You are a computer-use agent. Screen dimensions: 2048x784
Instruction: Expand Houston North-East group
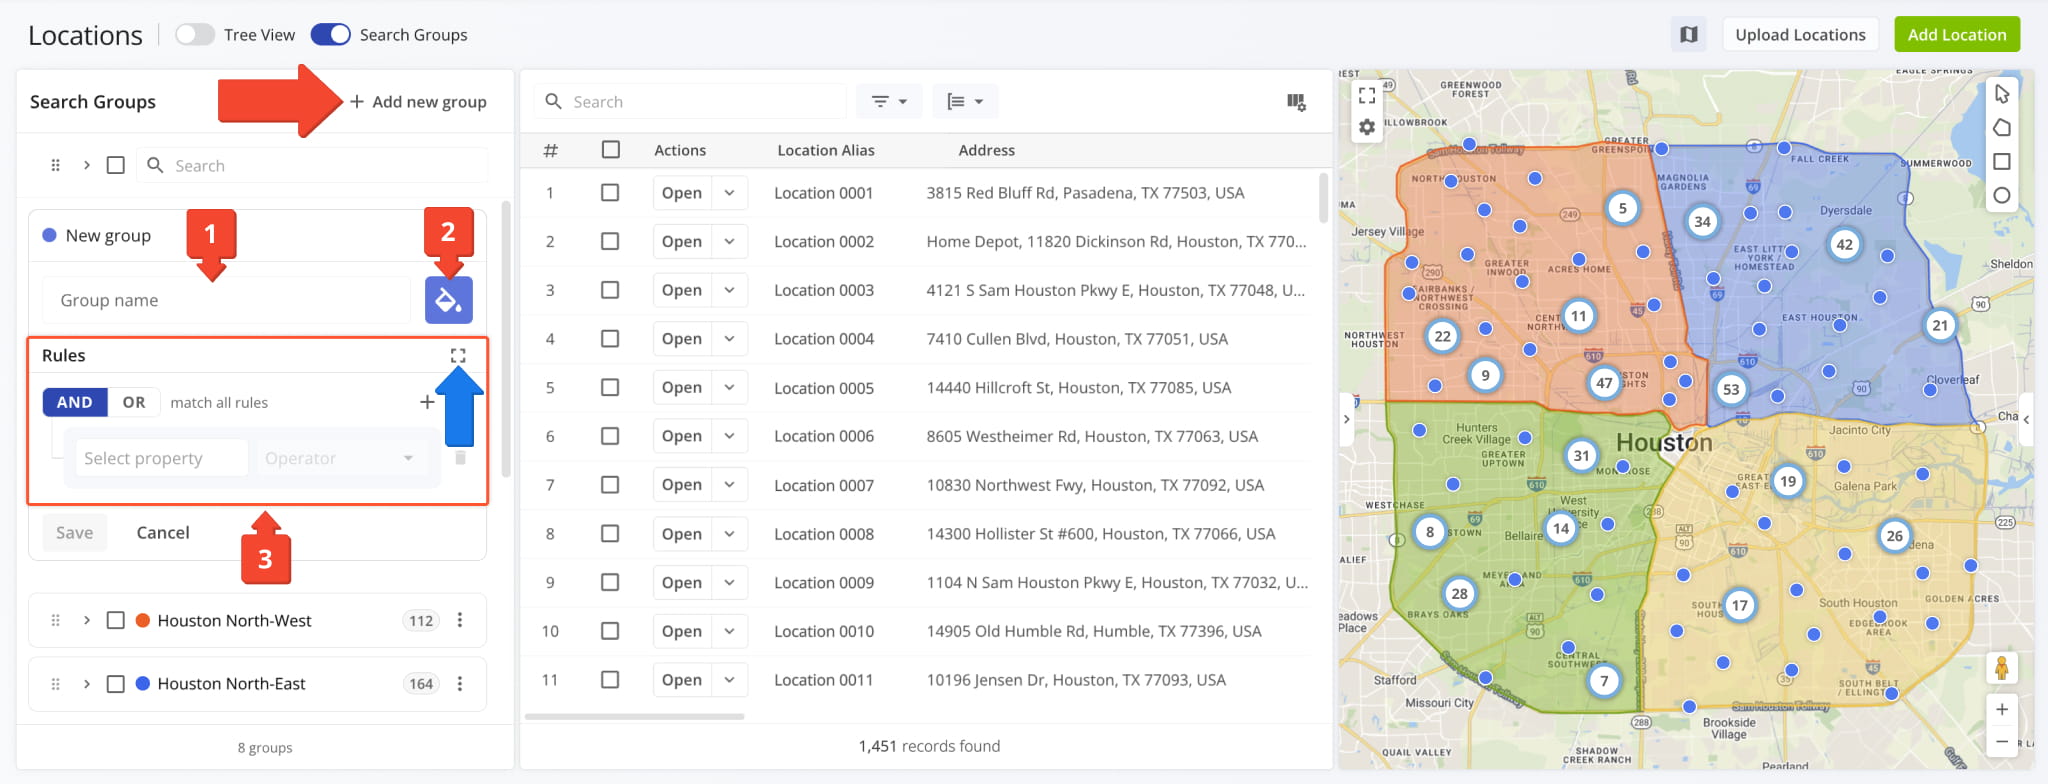pos(87,683)
